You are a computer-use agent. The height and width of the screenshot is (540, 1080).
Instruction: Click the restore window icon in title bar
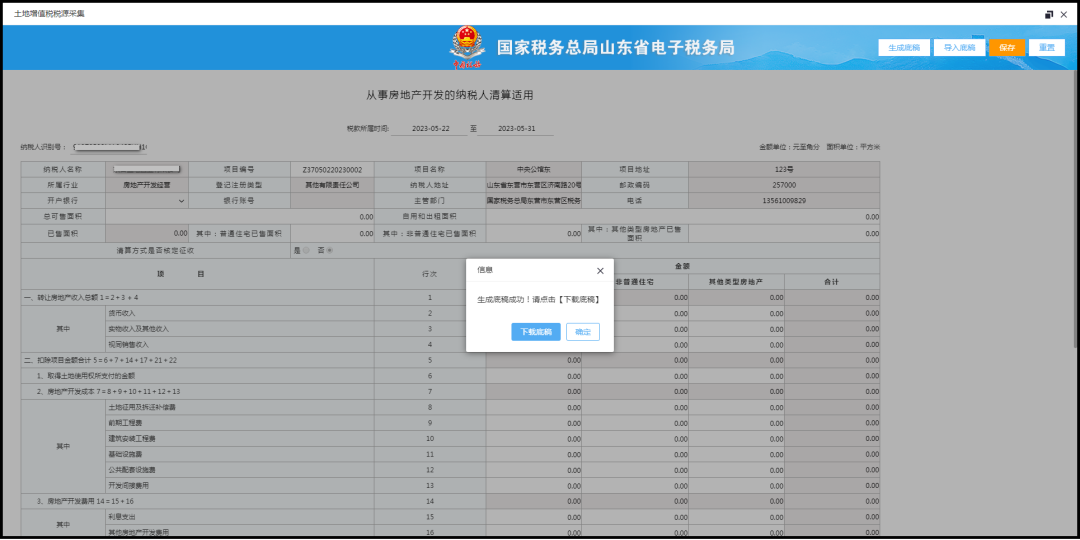[1049, 14]
